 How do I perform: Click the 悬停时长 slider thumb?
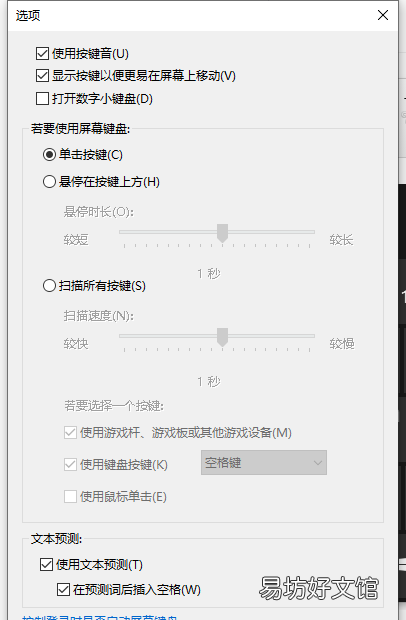(223, 233)
